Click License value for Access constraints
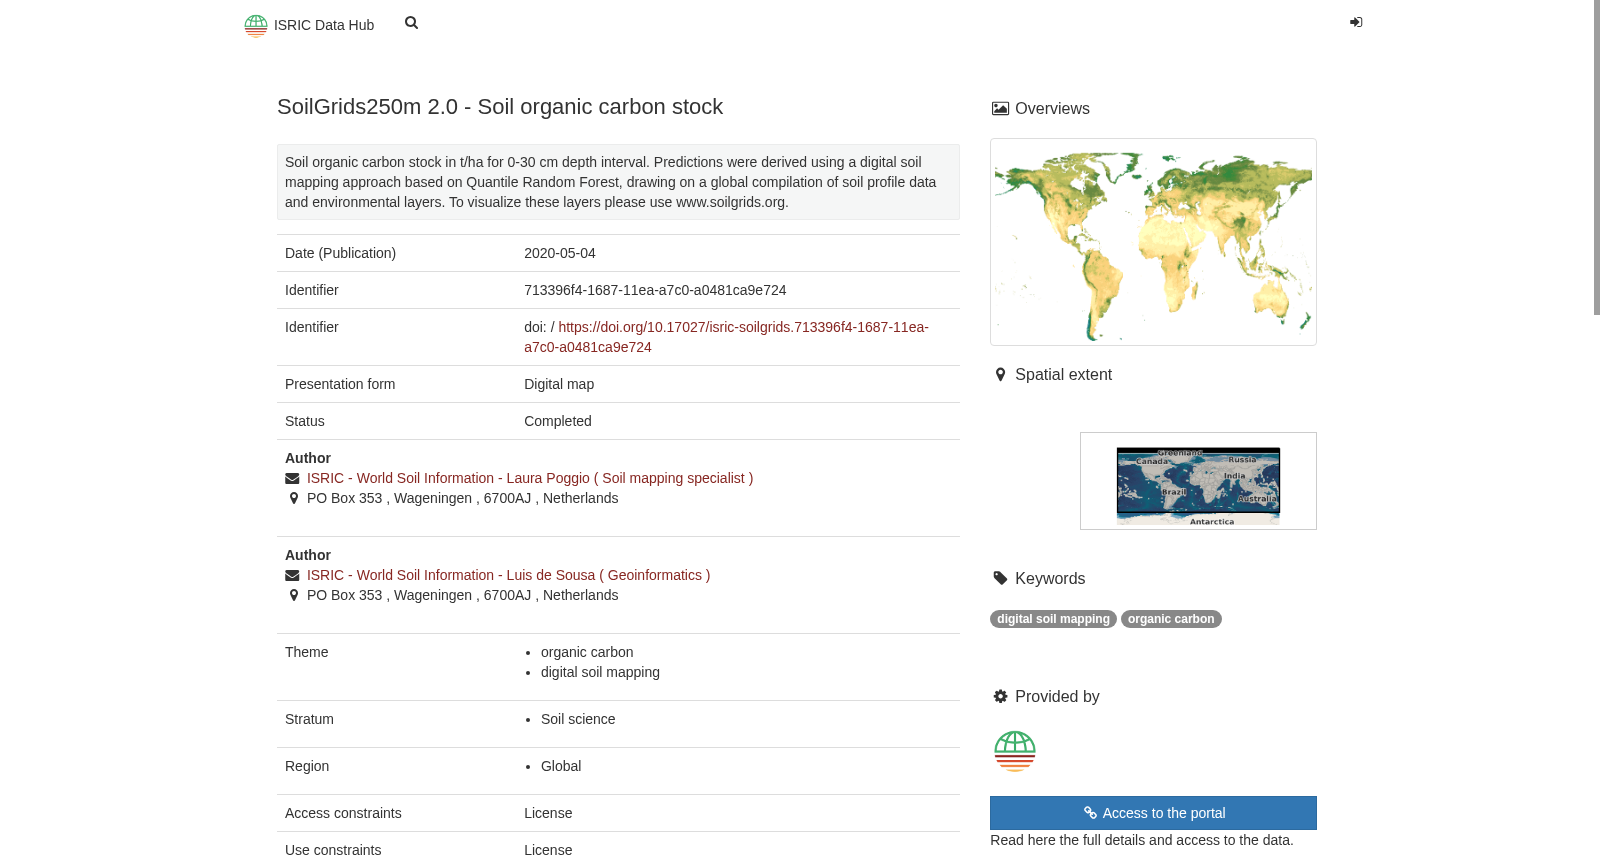The image size is (1600, 861). coord(548,813)
